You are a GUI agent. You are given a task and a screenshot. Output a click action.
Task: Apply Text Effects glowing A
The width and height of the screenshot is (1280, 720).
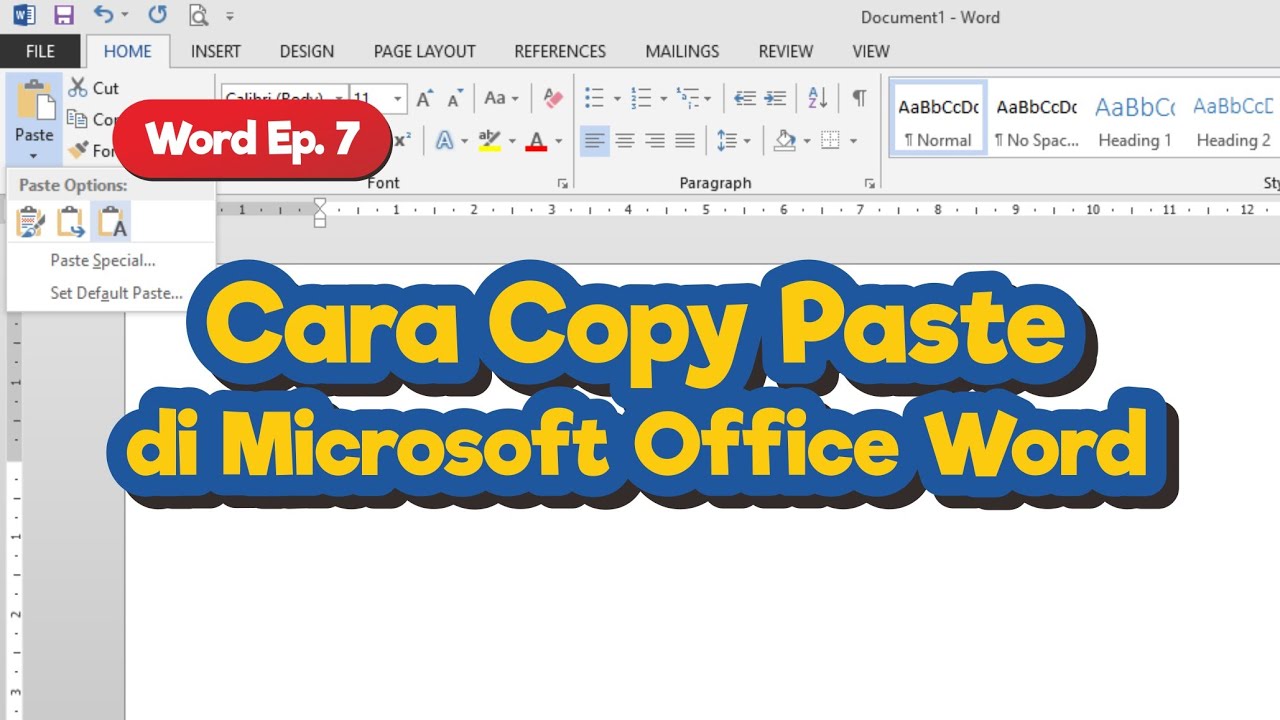tap(444, 140)
